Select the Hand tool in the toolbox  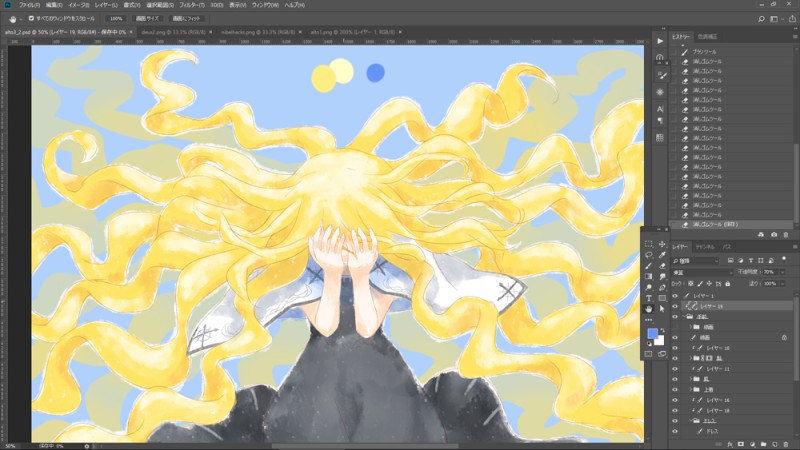click(648, 309)
